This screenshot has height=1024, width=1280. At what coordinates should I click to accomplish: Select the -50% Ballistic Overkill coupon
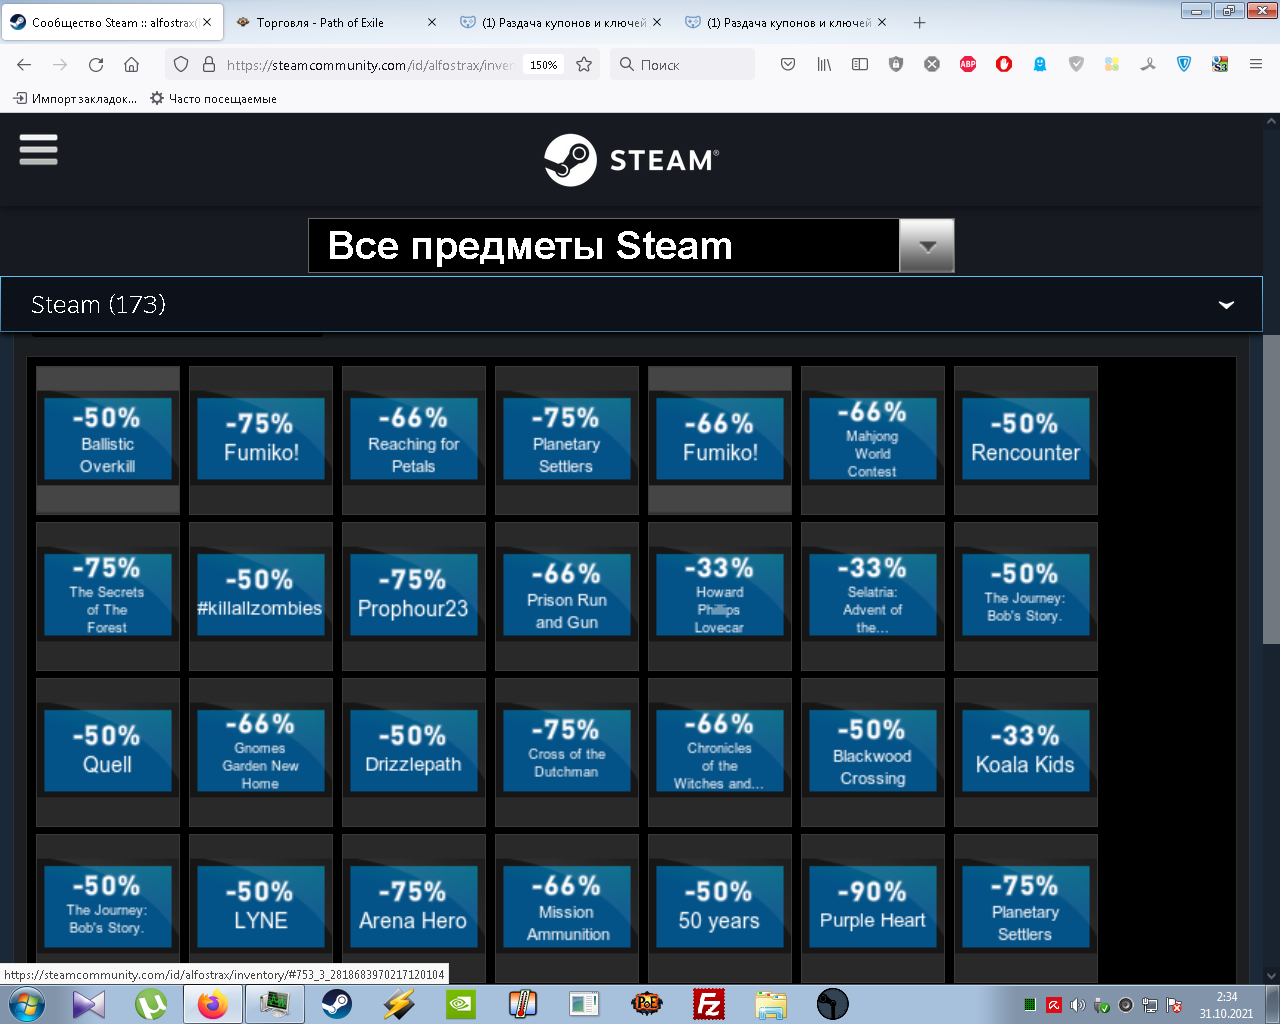108,440
